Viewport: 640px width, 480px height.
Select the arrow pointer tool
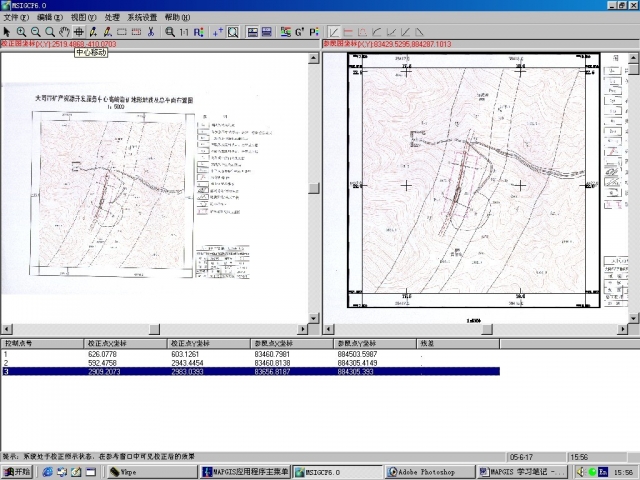(x=7, y=32)
